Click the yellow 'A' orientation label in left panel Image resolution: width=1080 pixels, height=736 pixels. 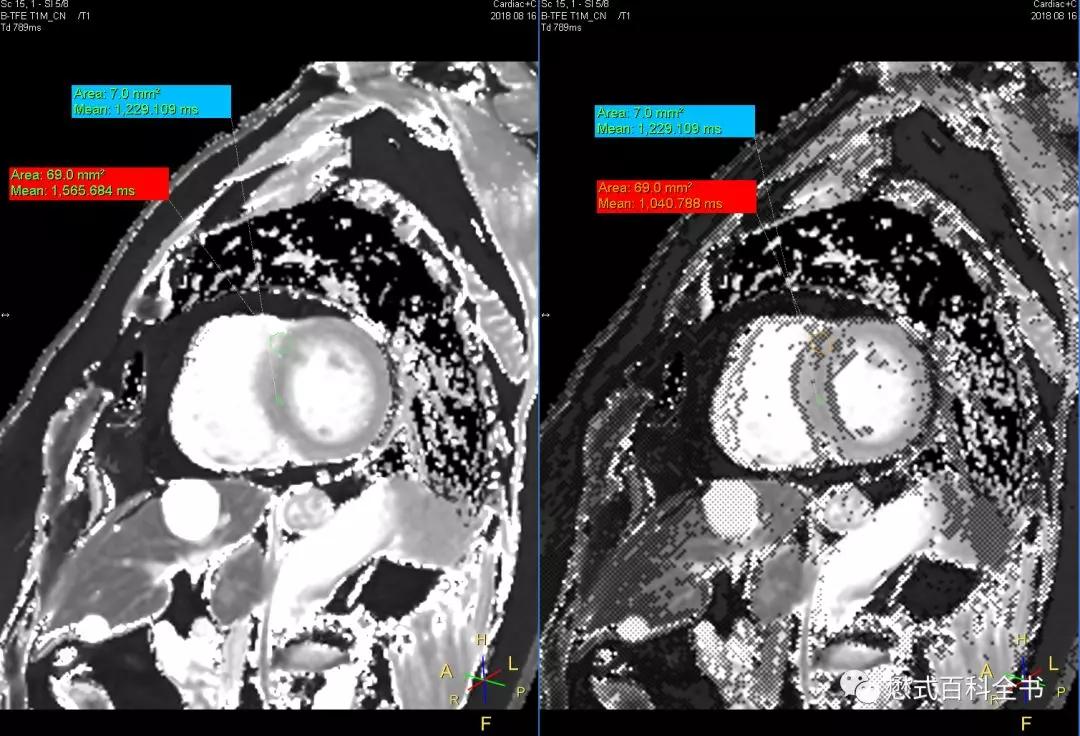(447, 671)
